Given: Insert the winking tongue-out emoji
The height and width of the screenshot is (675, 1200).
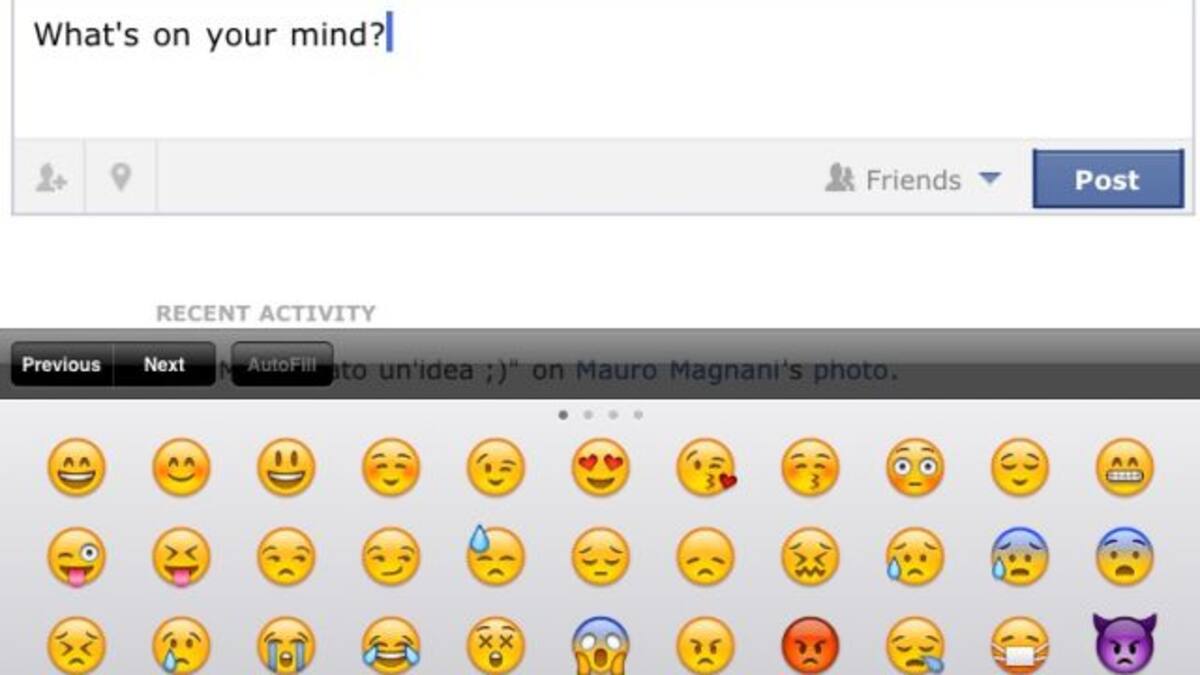Looking at the screenshot, I should 77,557.
